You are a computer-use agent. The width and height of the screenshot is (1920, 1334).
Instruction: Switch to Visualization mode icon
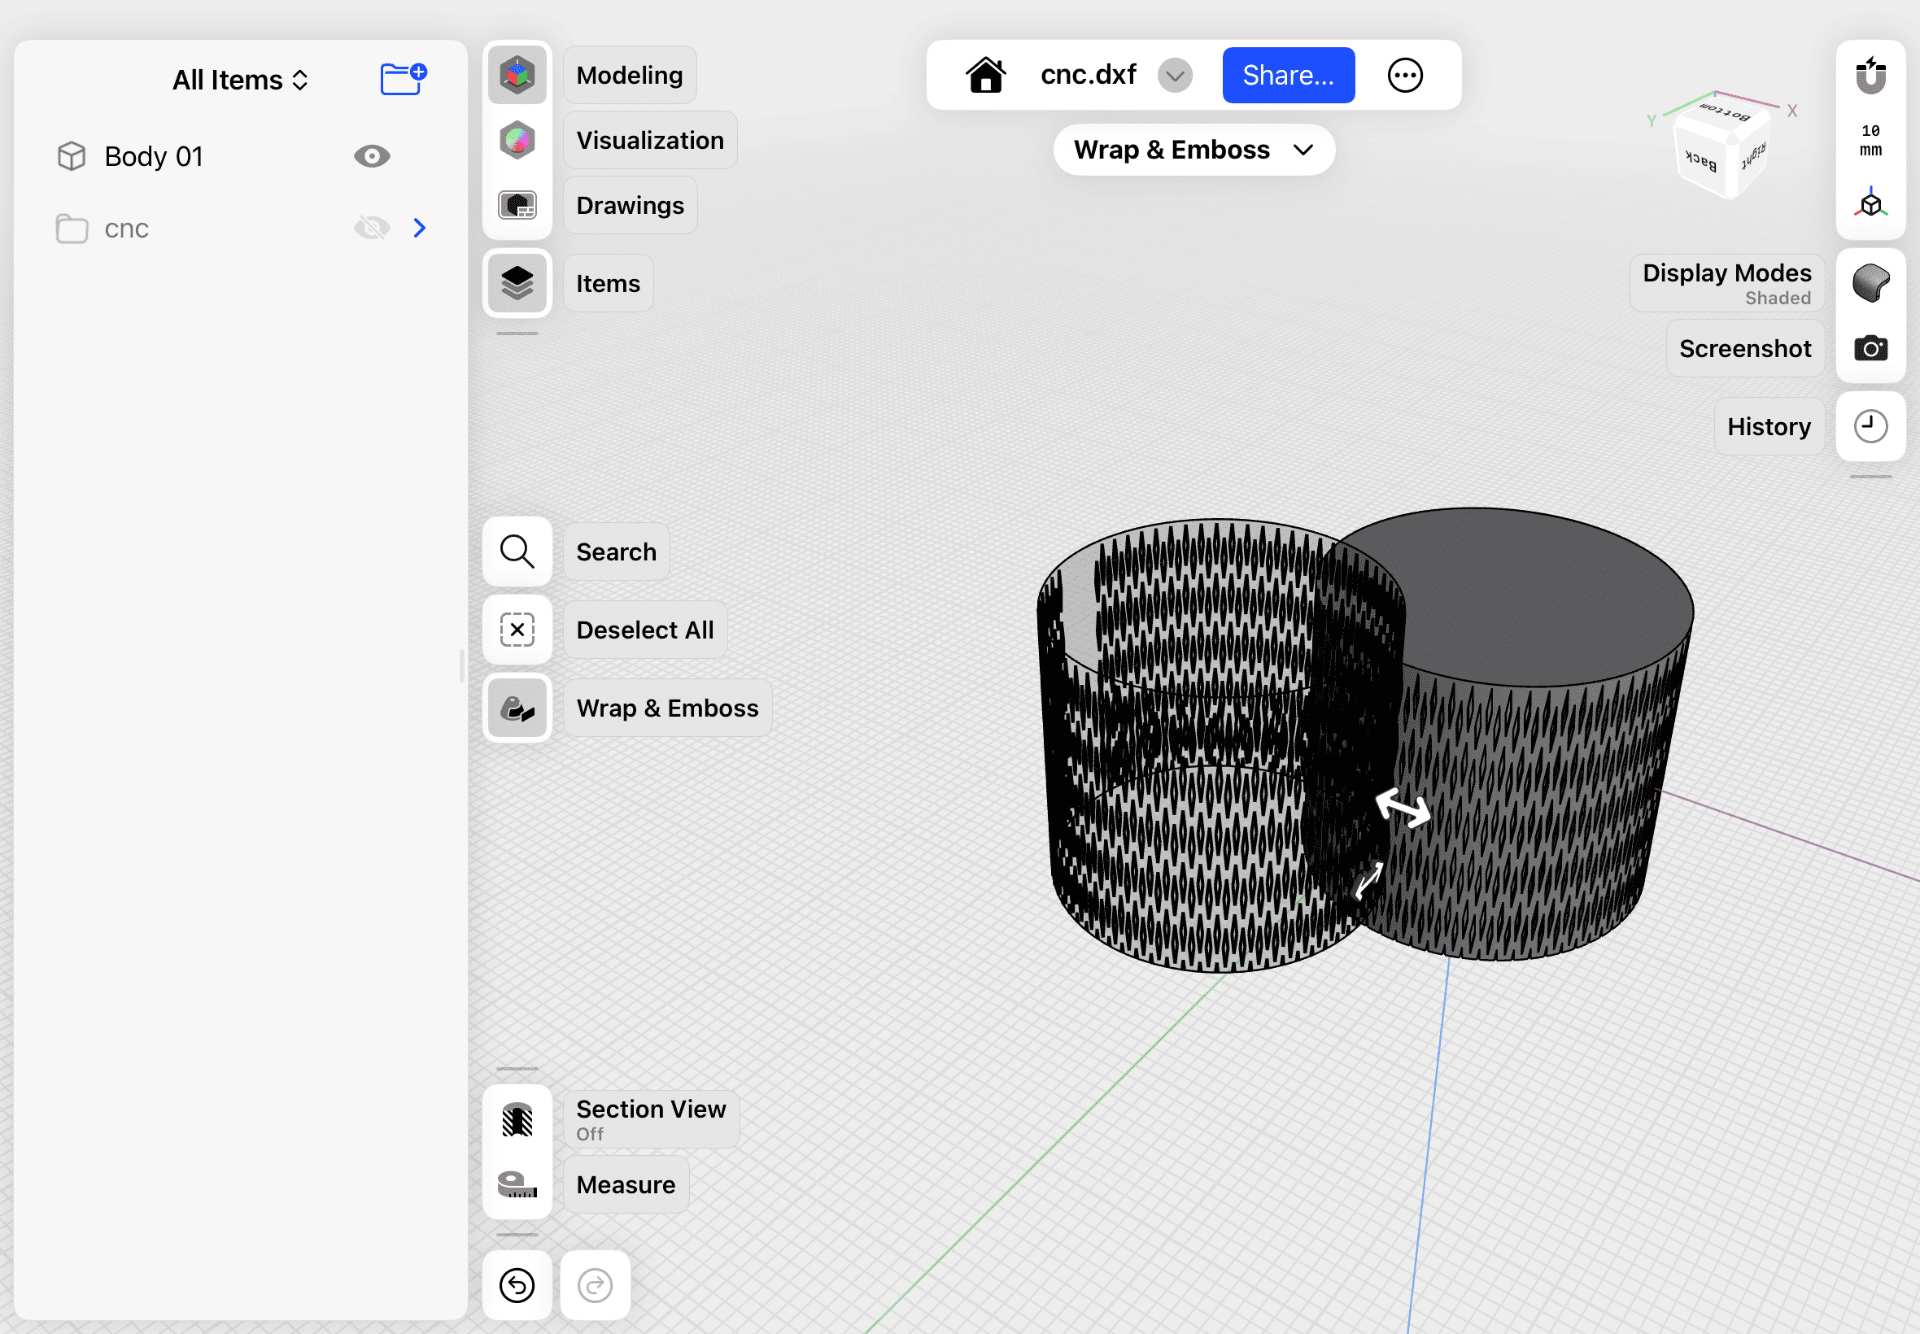(517, 140)
